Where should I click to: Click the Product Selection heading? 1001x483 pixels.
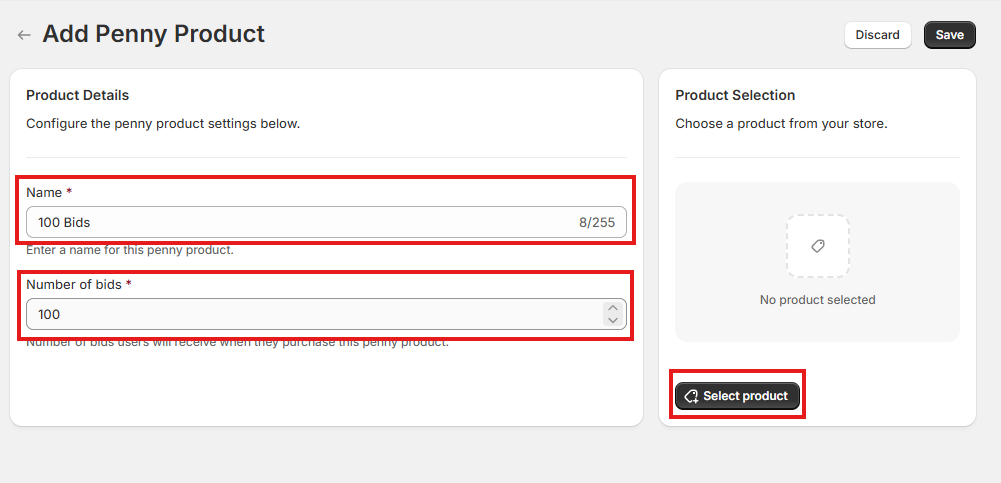[735, 95]
